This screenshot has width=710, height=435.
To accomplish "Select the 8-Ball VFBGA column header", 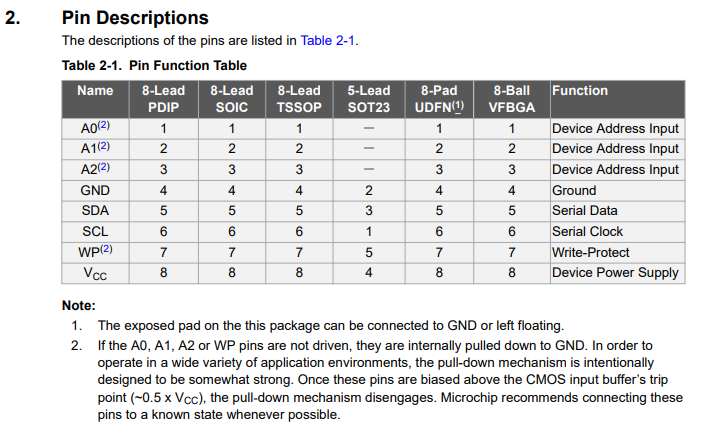I will 512,99.
